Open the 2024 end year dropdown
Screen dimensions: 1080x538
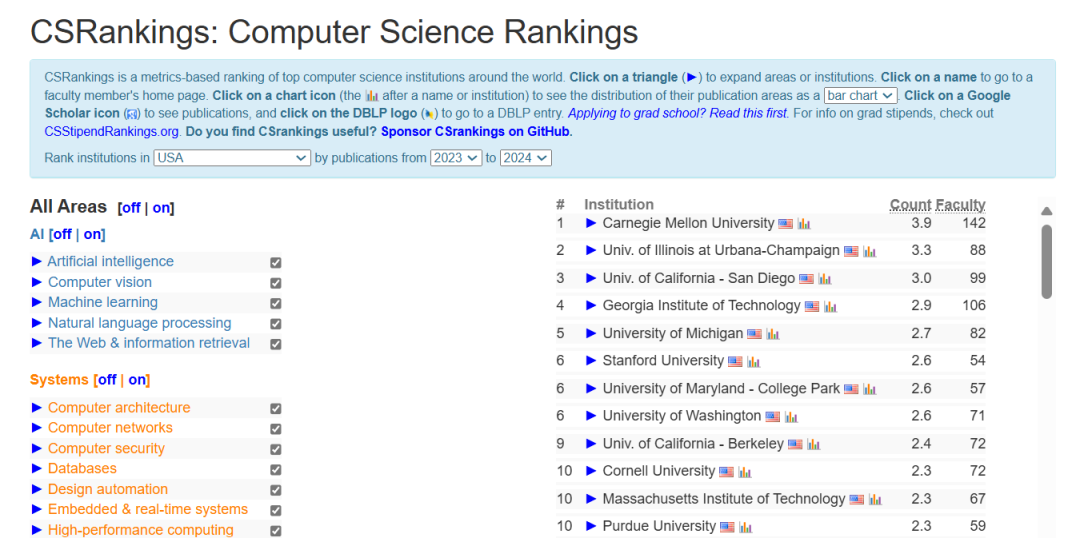click(526, 158)
